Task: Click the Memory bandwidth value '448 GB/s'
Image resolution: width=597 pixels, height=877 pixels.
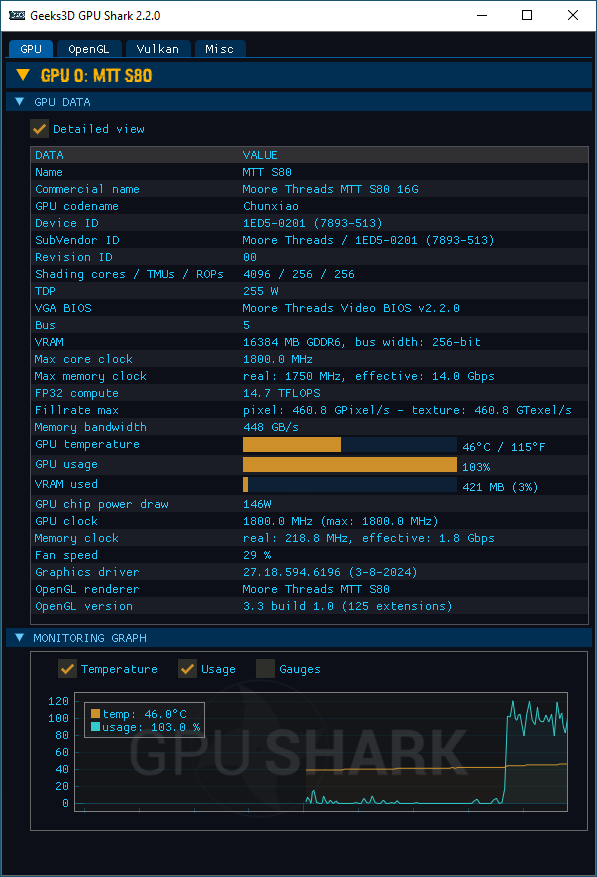Action: 271,427
